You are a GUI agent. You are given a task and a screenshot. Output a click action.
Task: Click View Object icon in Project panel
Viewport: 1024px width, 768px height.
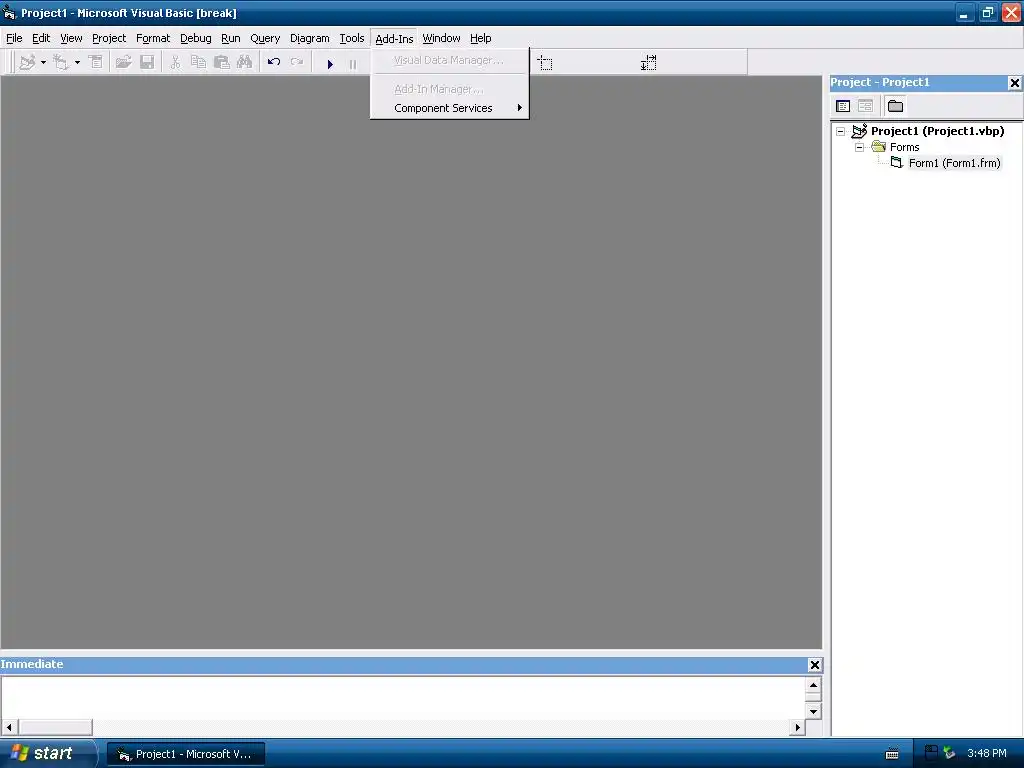pyautogui.click(x=865, y=106)
